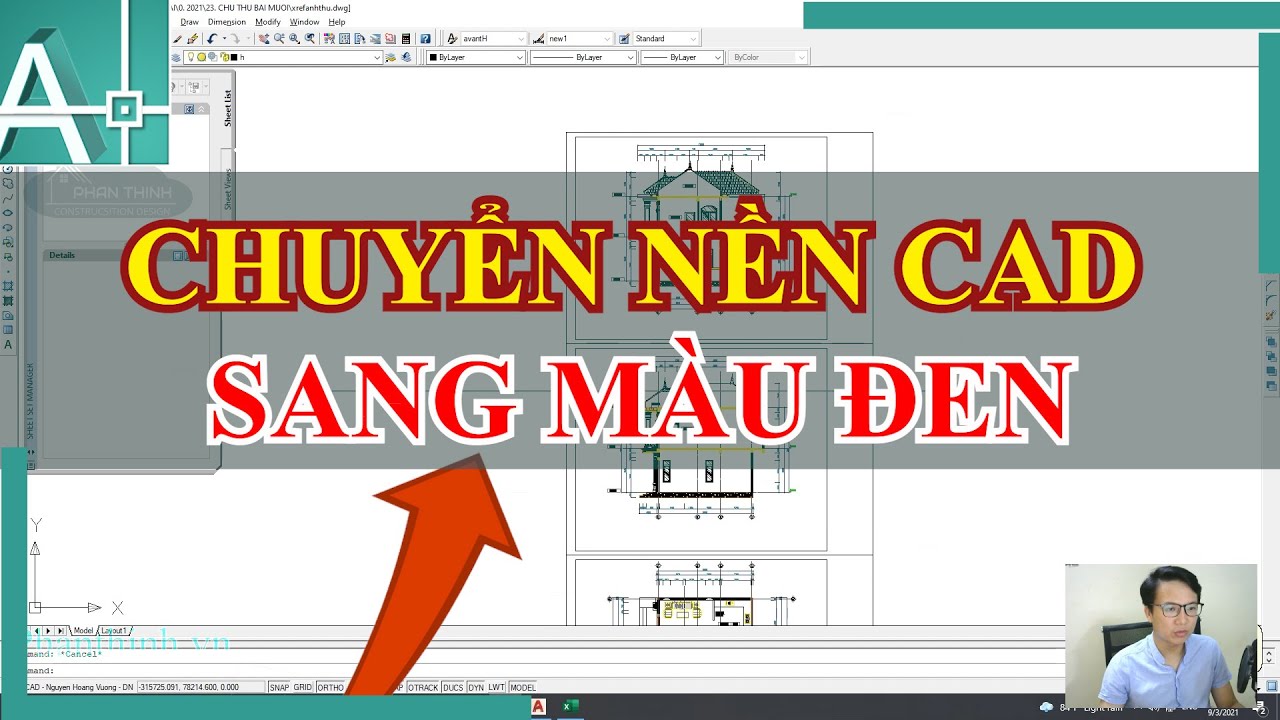Select the Pan realtime tool
Screen dimensions: 1280x720
[264, 39]
